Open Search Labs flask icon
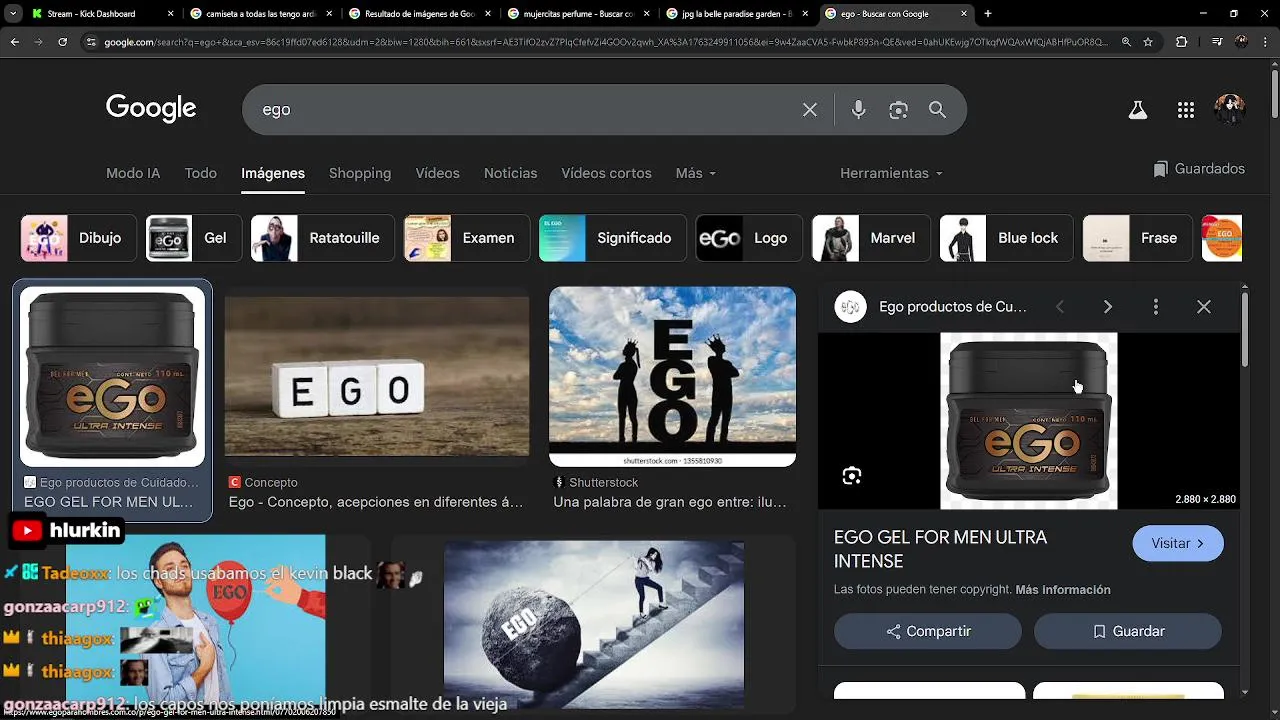This screenshot has height=720, width=1280. click(1137, 110)
